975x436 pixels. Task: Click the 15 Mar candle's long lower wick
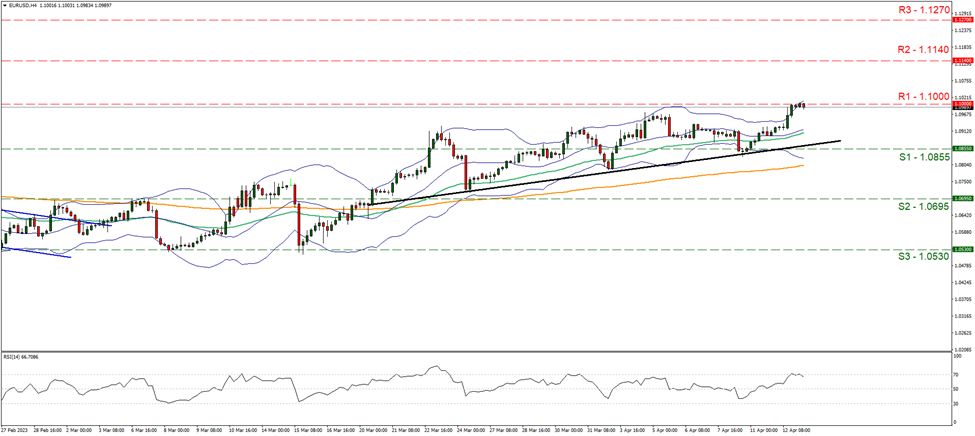(x=301, y=248)
